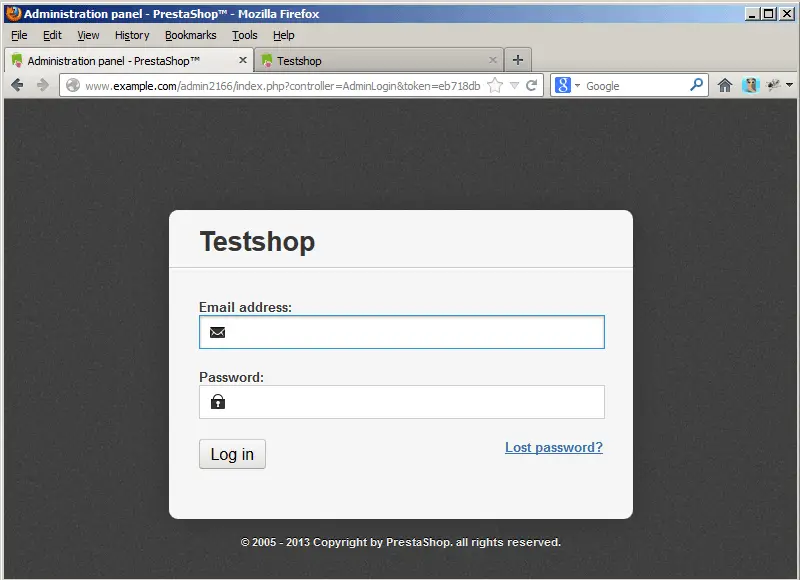Open the Bookmarks menu
This screenshot has width=800, height=580.
click(x=190, y=35)
